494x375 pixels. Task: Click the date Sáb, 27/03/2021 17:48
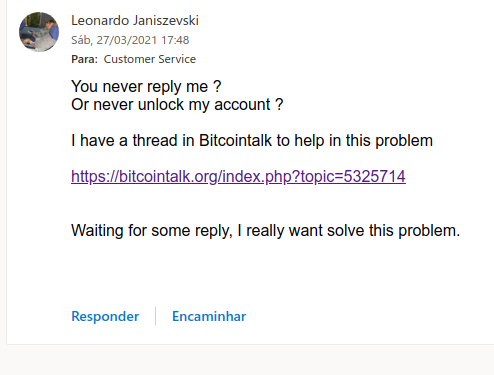pos(130,40)
